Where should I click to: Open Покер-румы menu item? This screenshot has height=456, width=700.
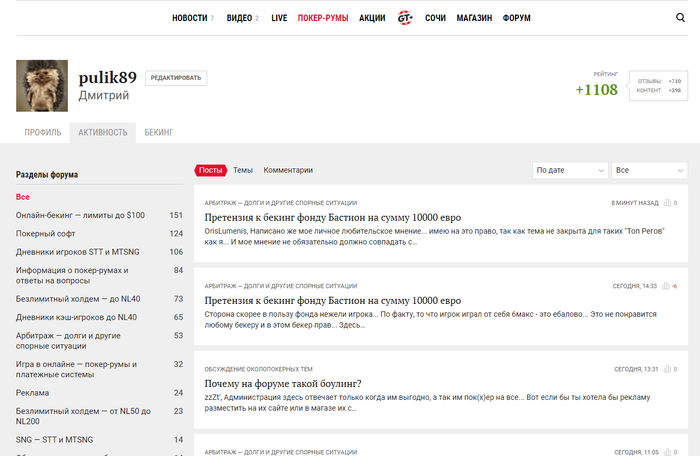(323, 18)
